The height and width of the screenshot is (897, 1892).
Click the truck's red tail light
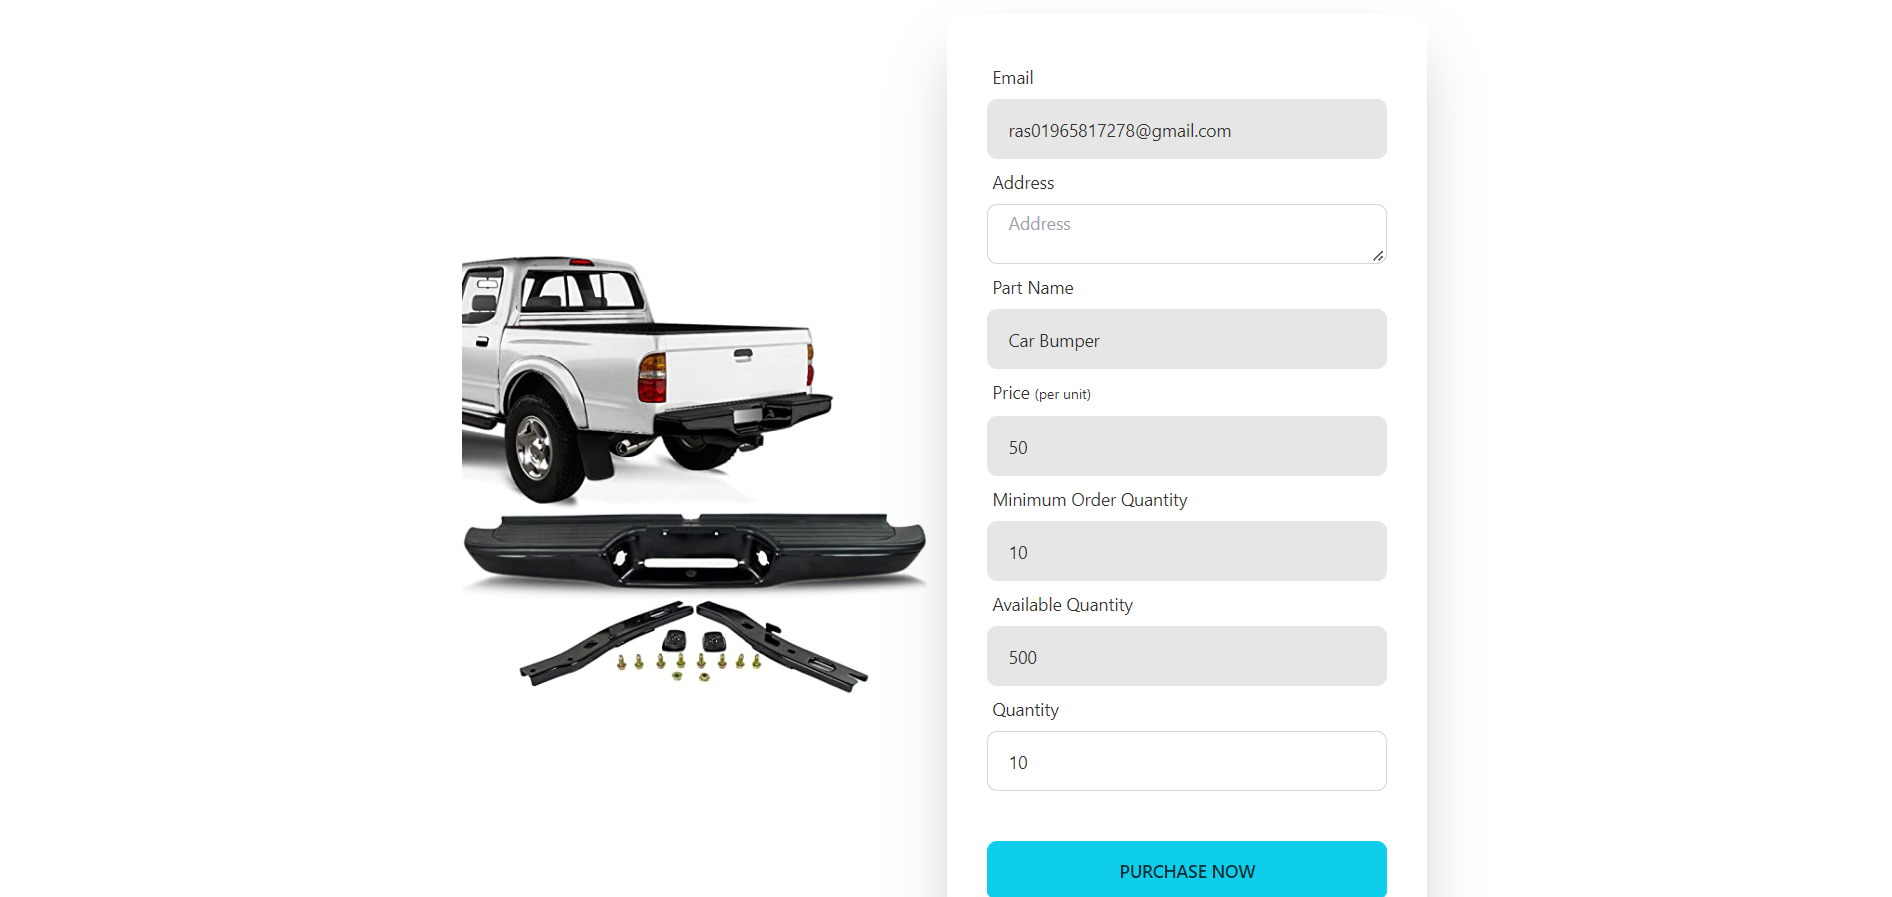[652, 378]
